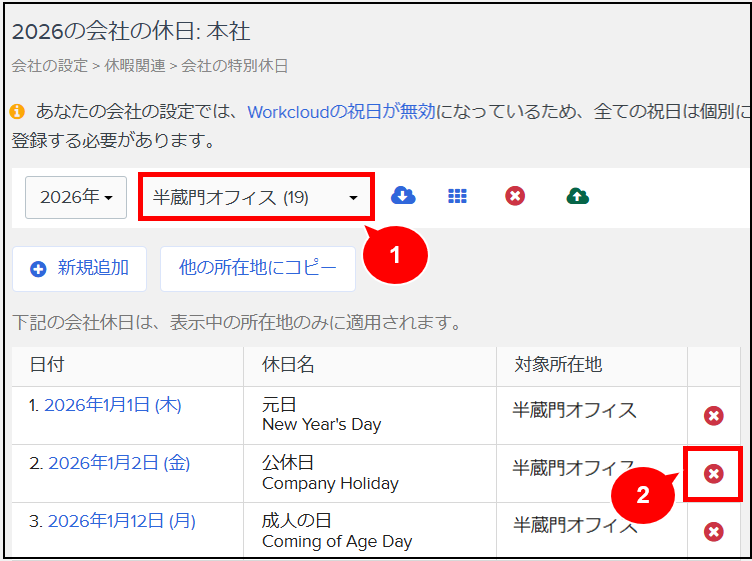Go to 休暇関連 in the breadcrumb
The width and height of the screenshot is (752, 561).
139,66
